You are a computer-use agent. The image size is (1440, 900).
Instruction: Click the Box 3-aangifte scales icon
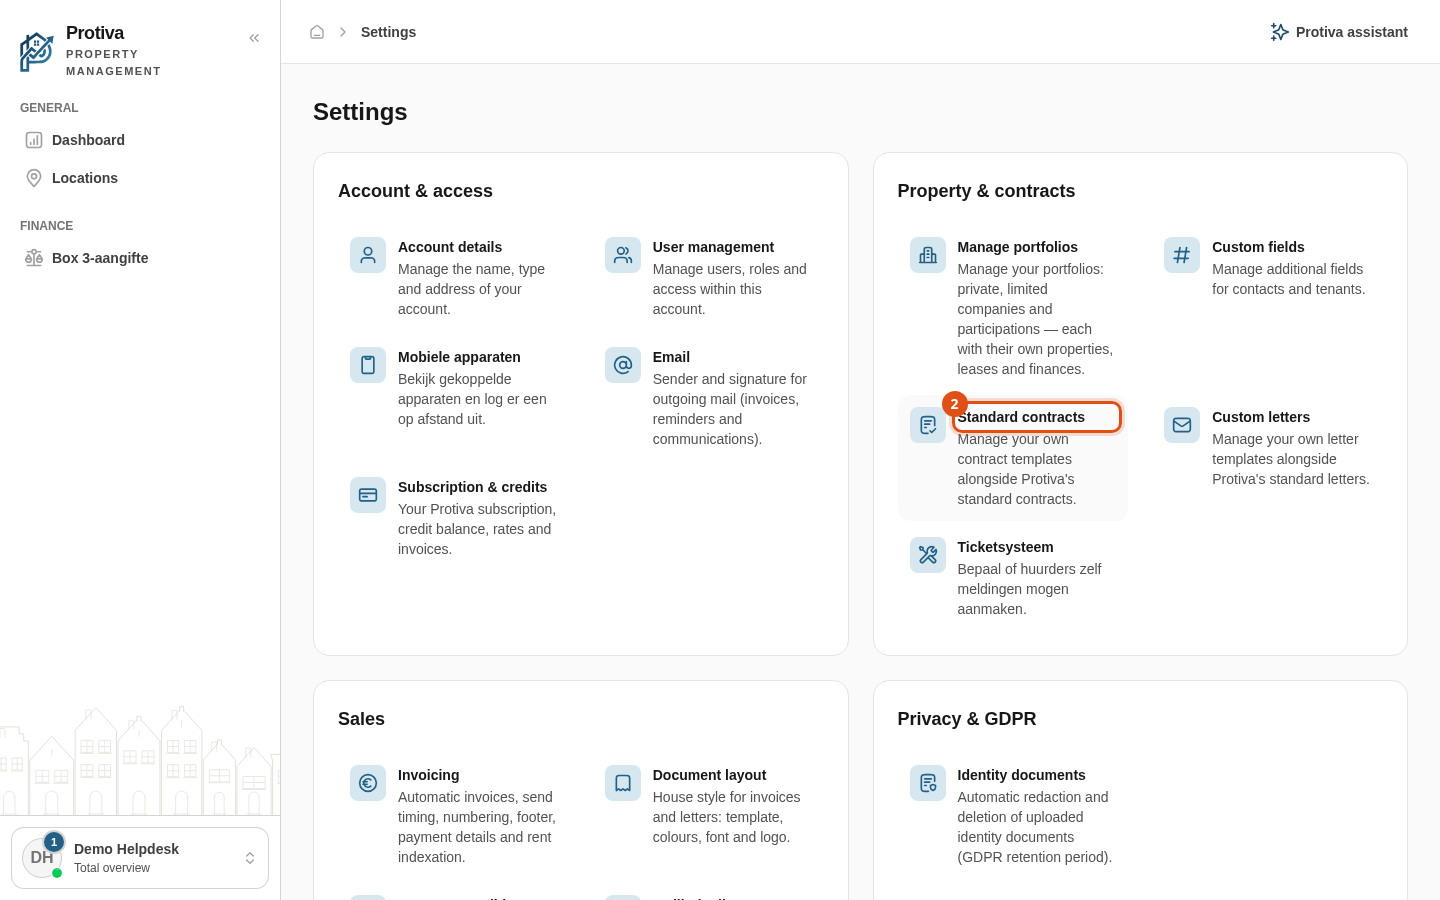point(34,258)
